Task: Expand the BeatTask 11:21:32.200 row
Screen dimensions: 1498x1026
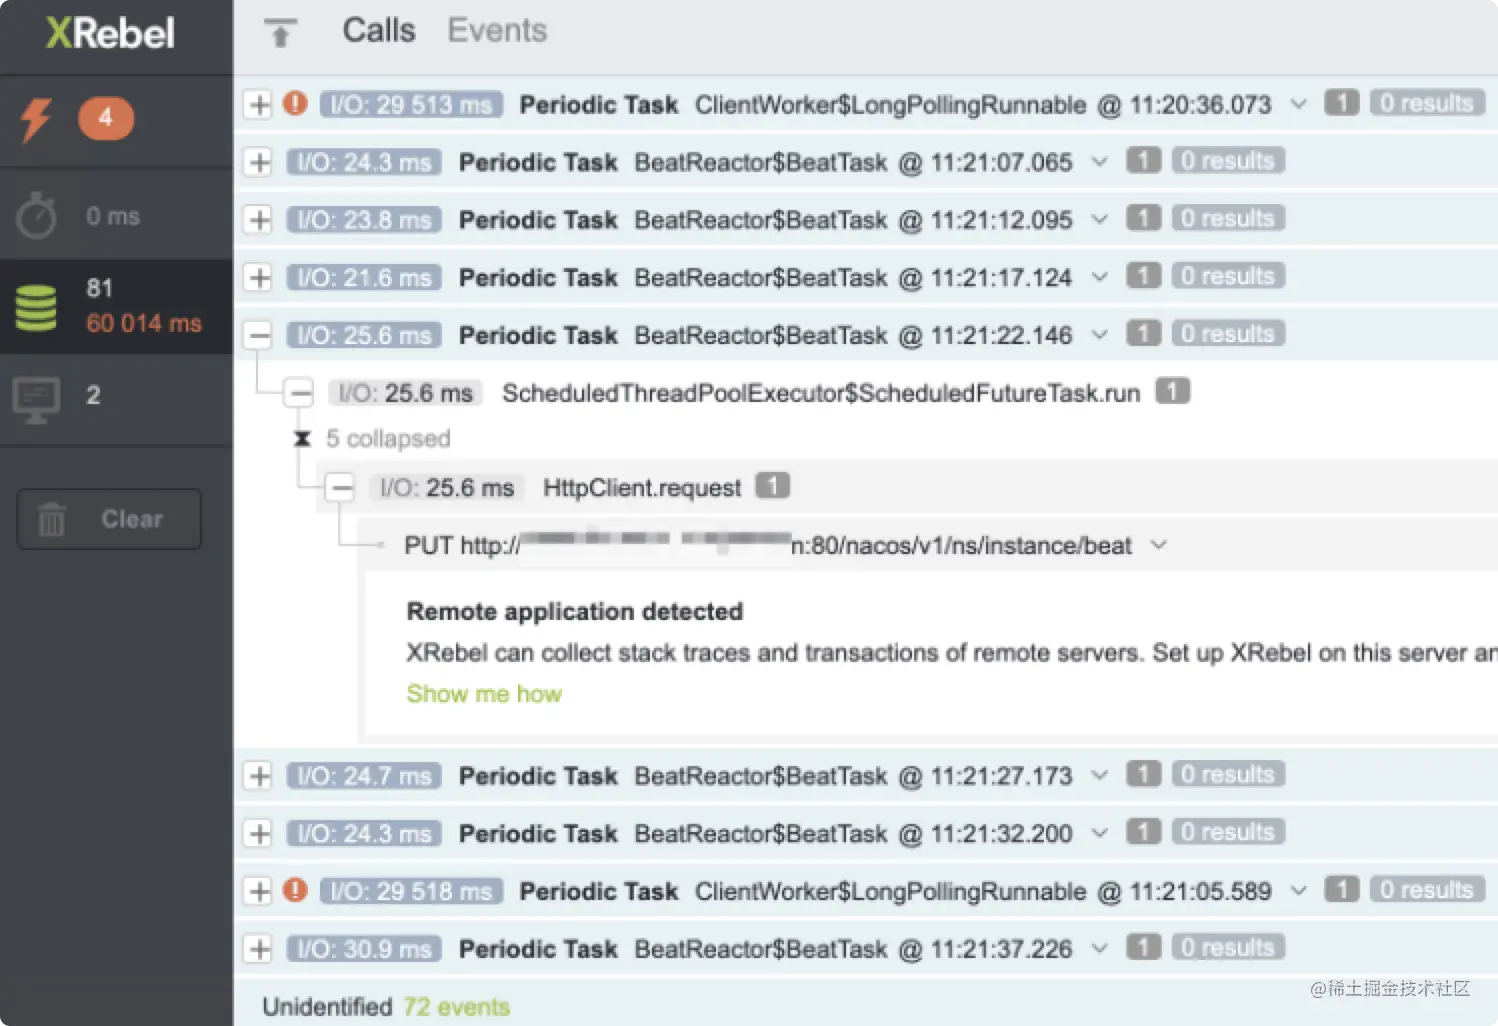Action: [259, 833]
